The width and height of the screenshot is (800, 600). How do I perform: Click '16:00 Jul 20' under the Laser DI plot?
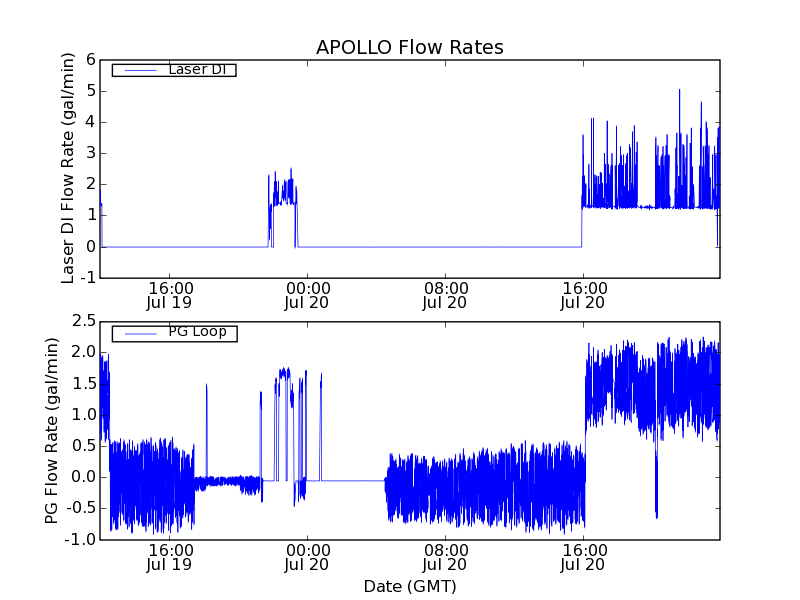583,295
